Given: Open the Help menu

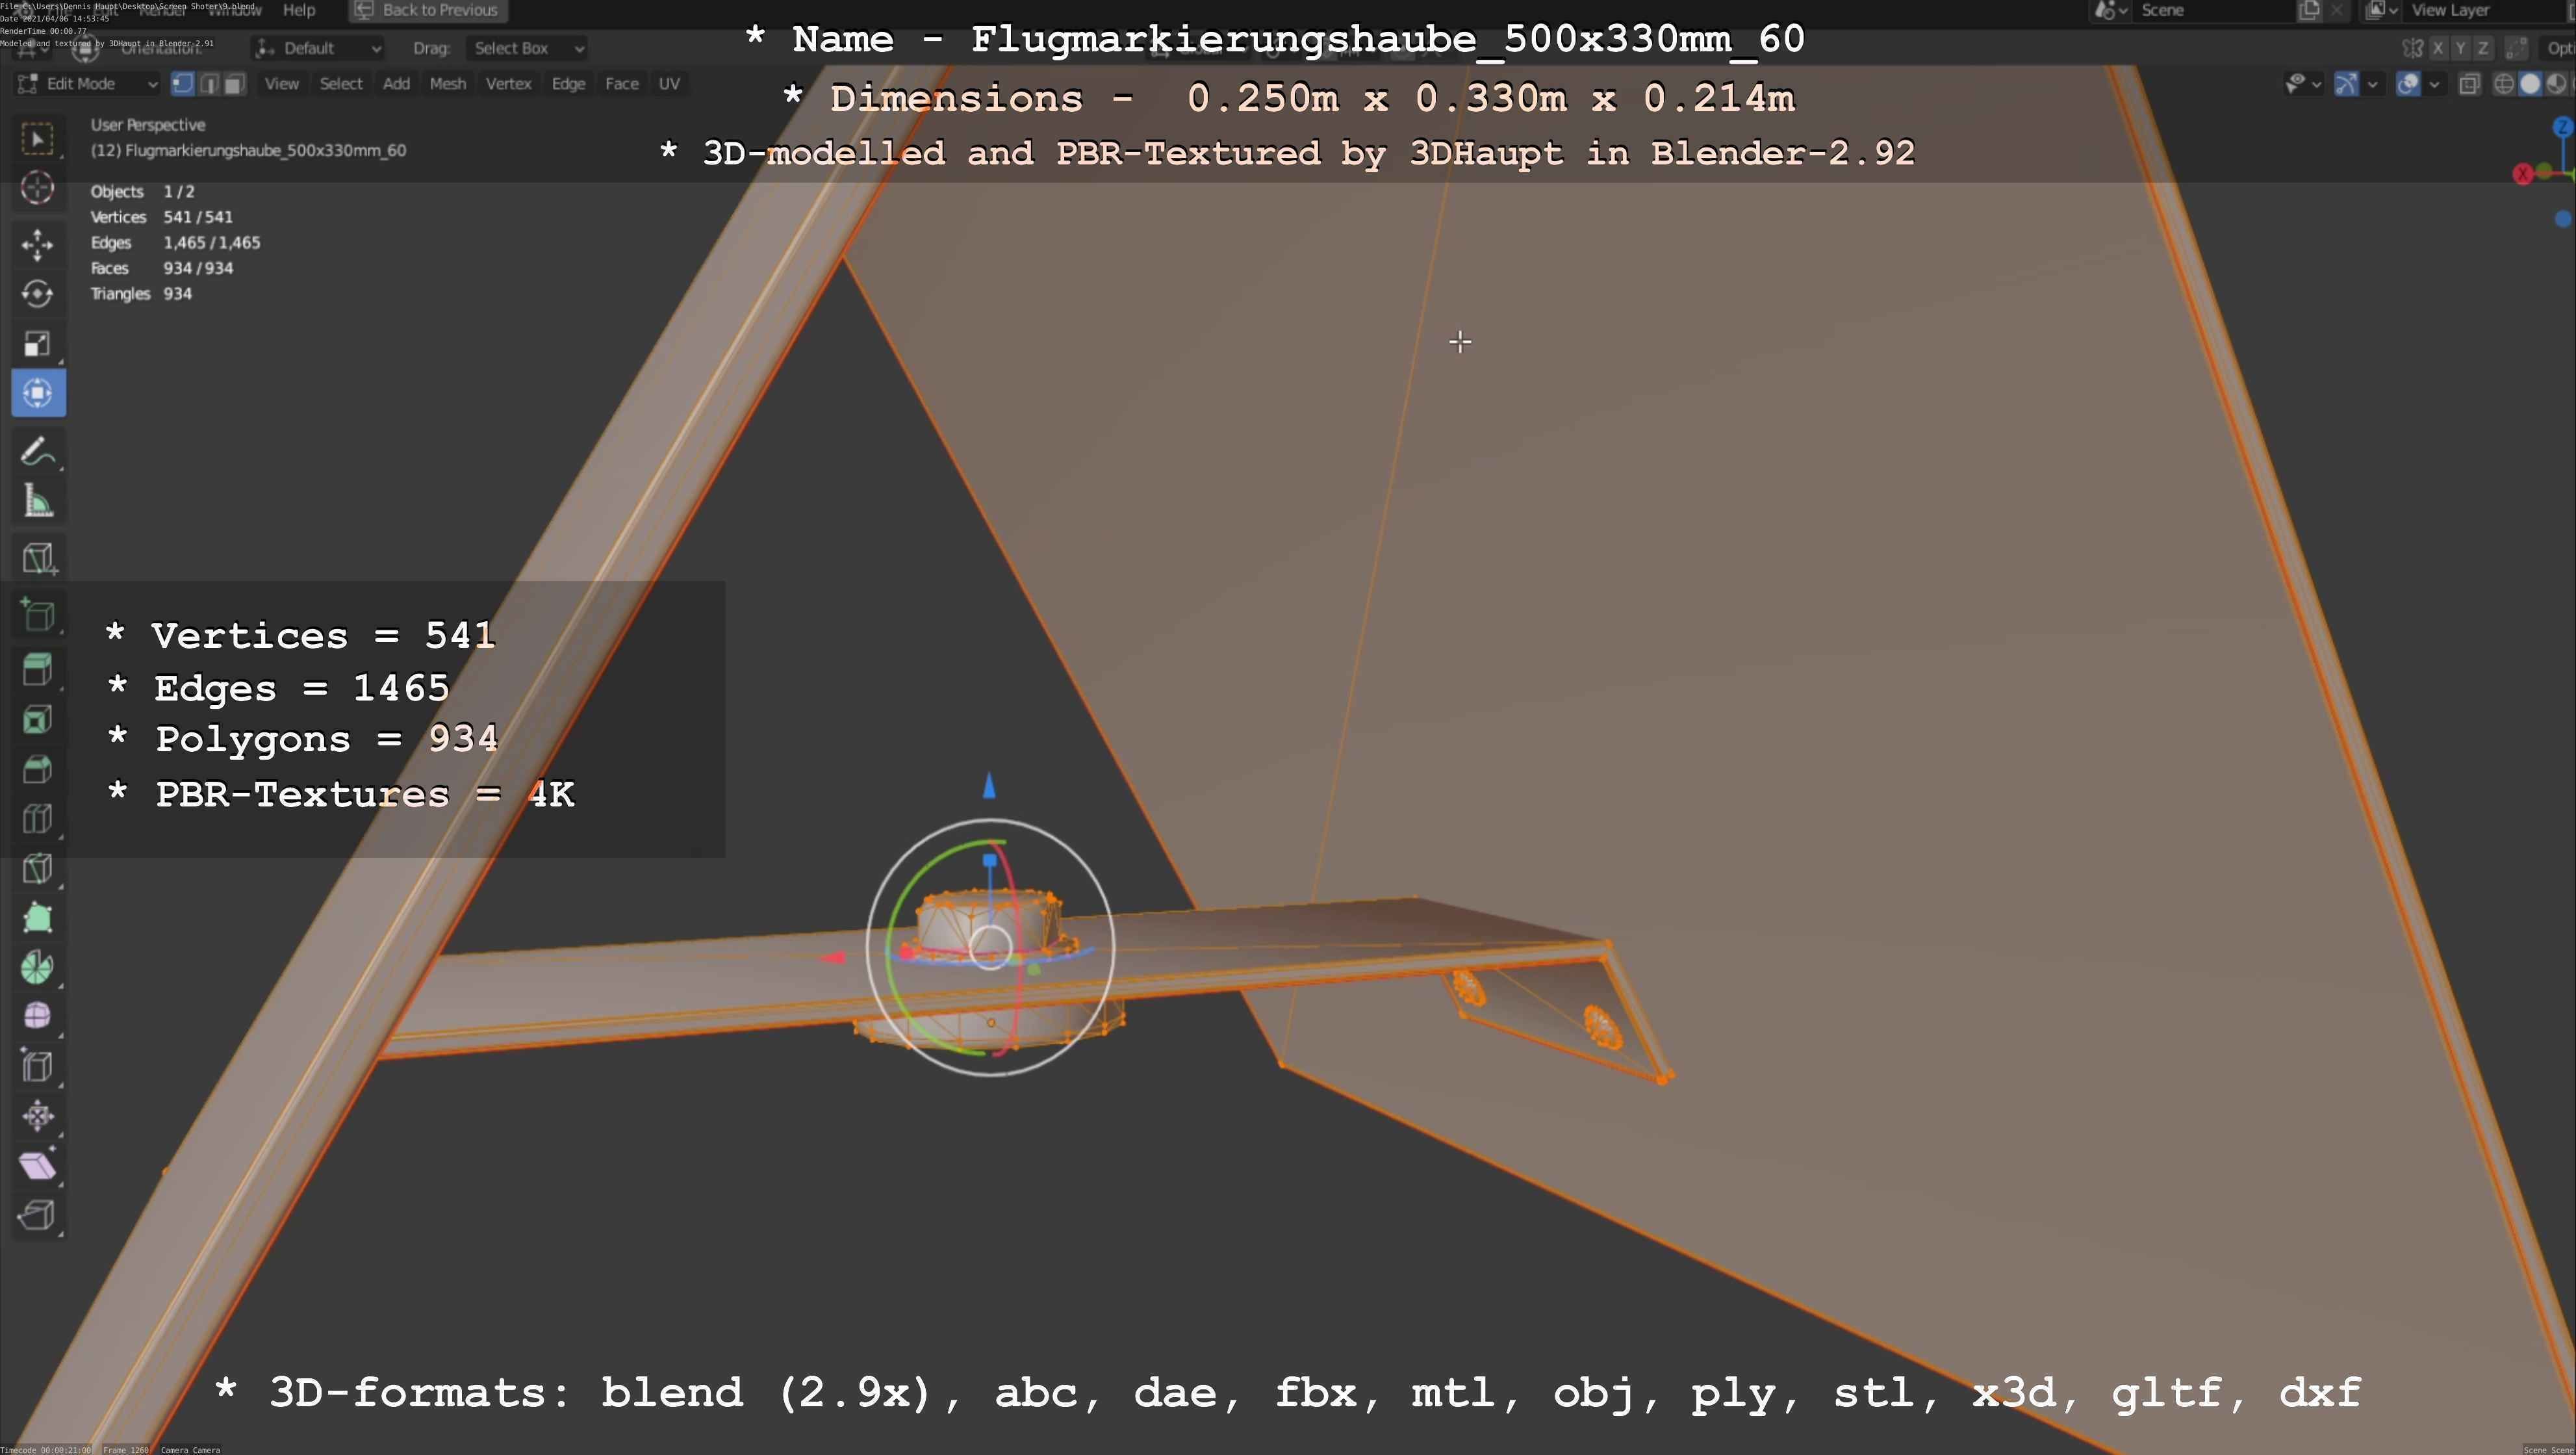Looking at the screenshot, I should click(x=299, y=10).
